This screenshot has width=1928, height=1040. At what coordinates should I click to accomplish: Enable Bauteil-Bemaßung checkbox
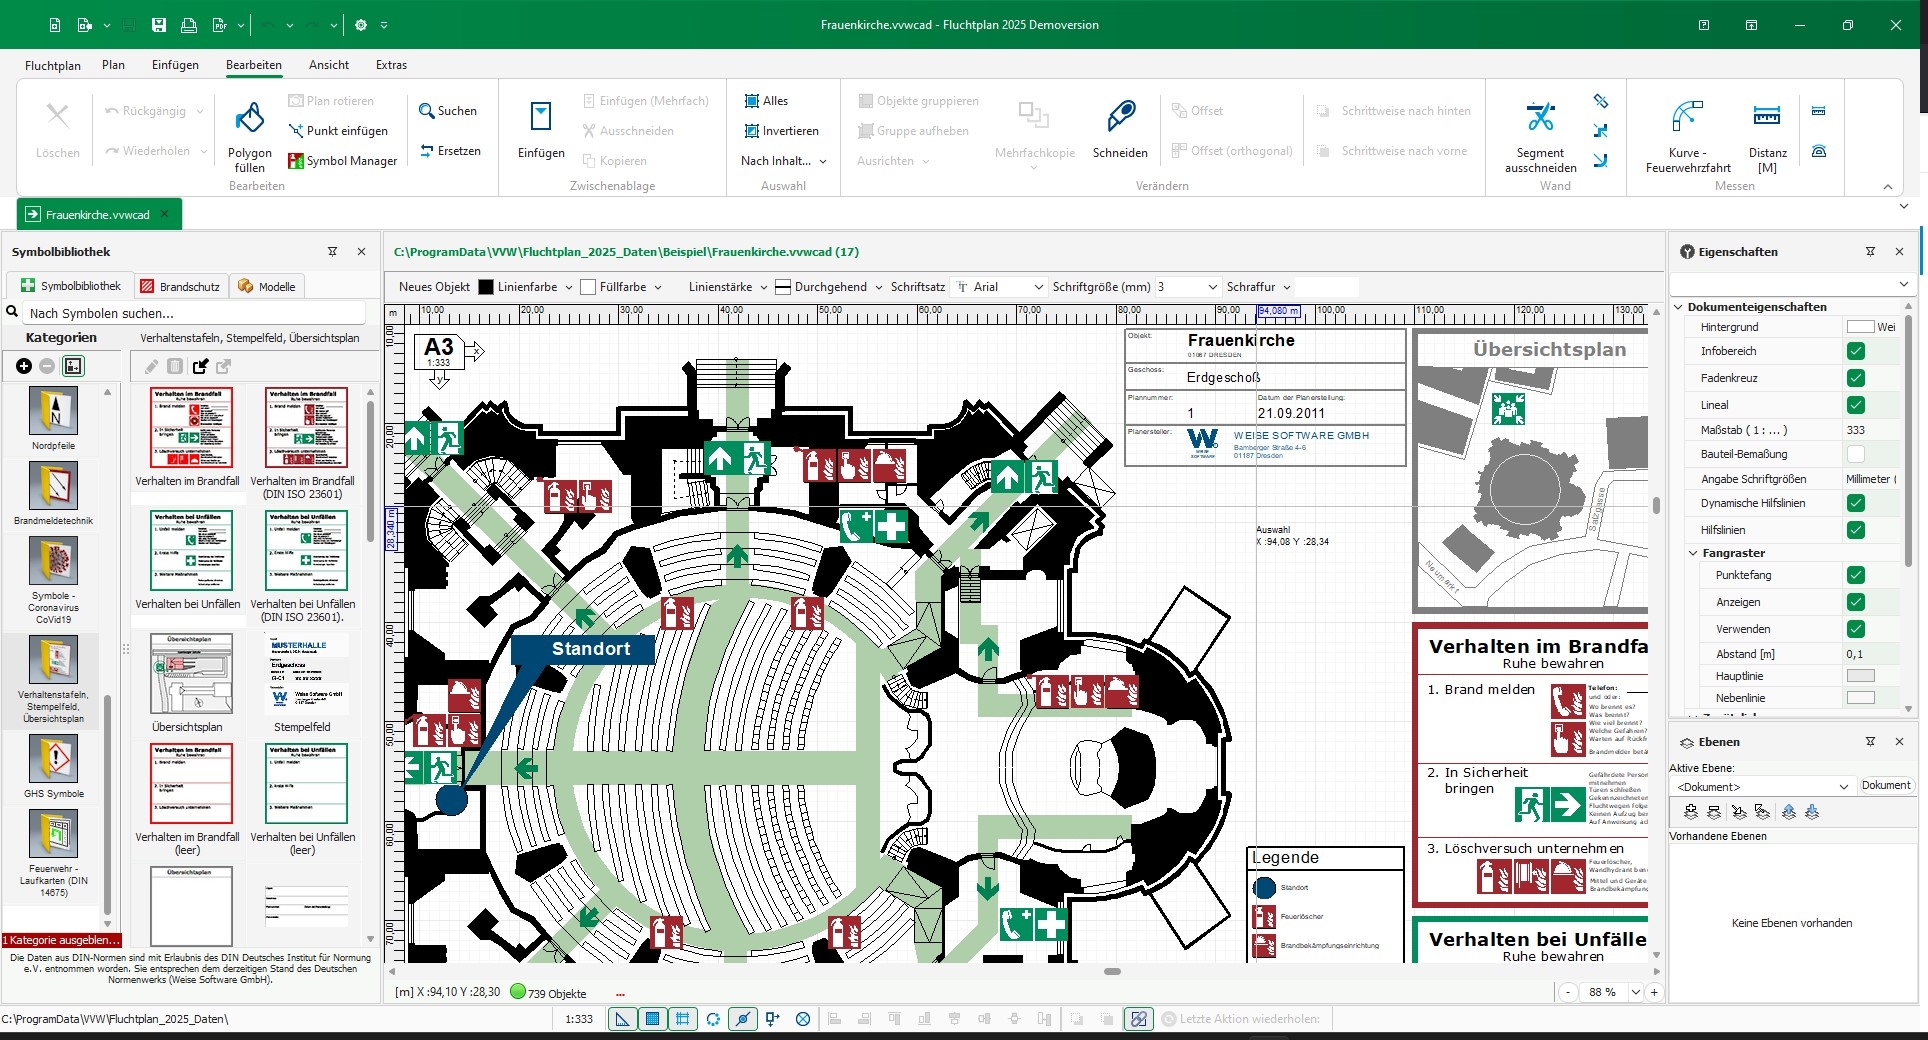pyautogui.click(x=1856, y=454)
